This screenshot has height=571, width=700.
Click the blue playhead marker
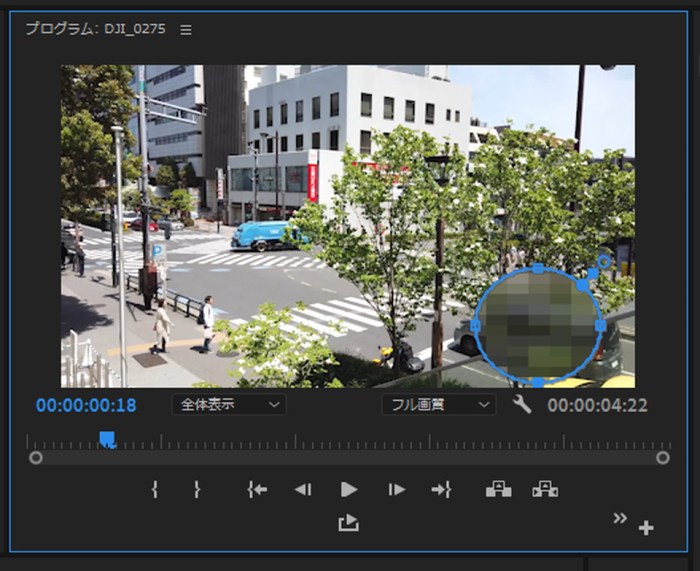[x=107, y=439]
